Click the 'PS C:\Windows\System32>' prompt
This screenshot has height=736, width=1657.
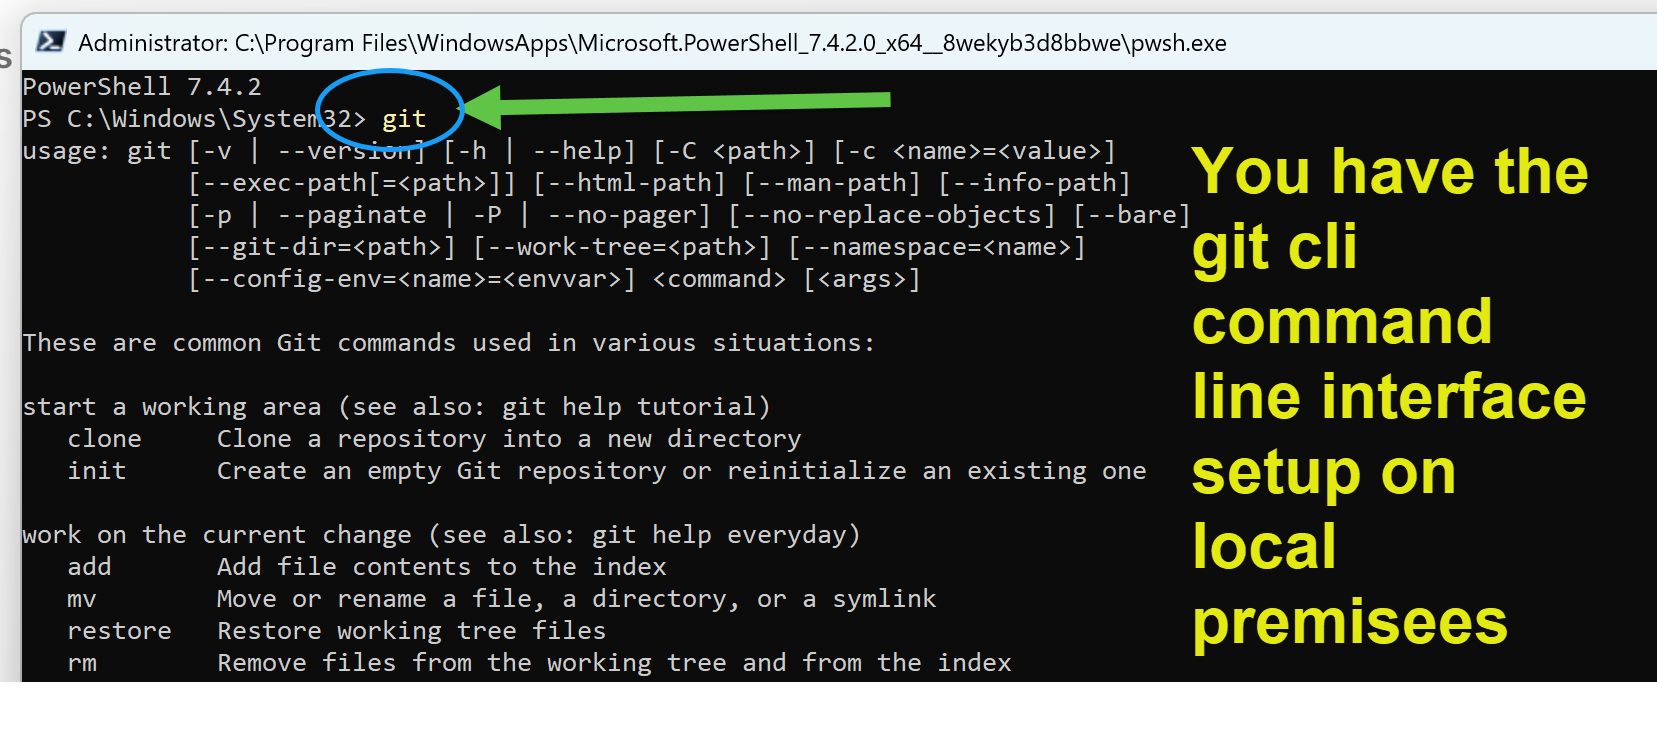(194, 119)
